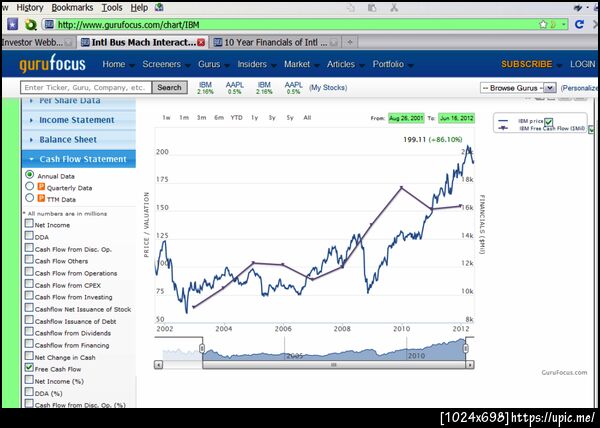Click the orange premium icon beside Quarterly Data
This screenshot has height=428, width=600.
tap(41, 187)
